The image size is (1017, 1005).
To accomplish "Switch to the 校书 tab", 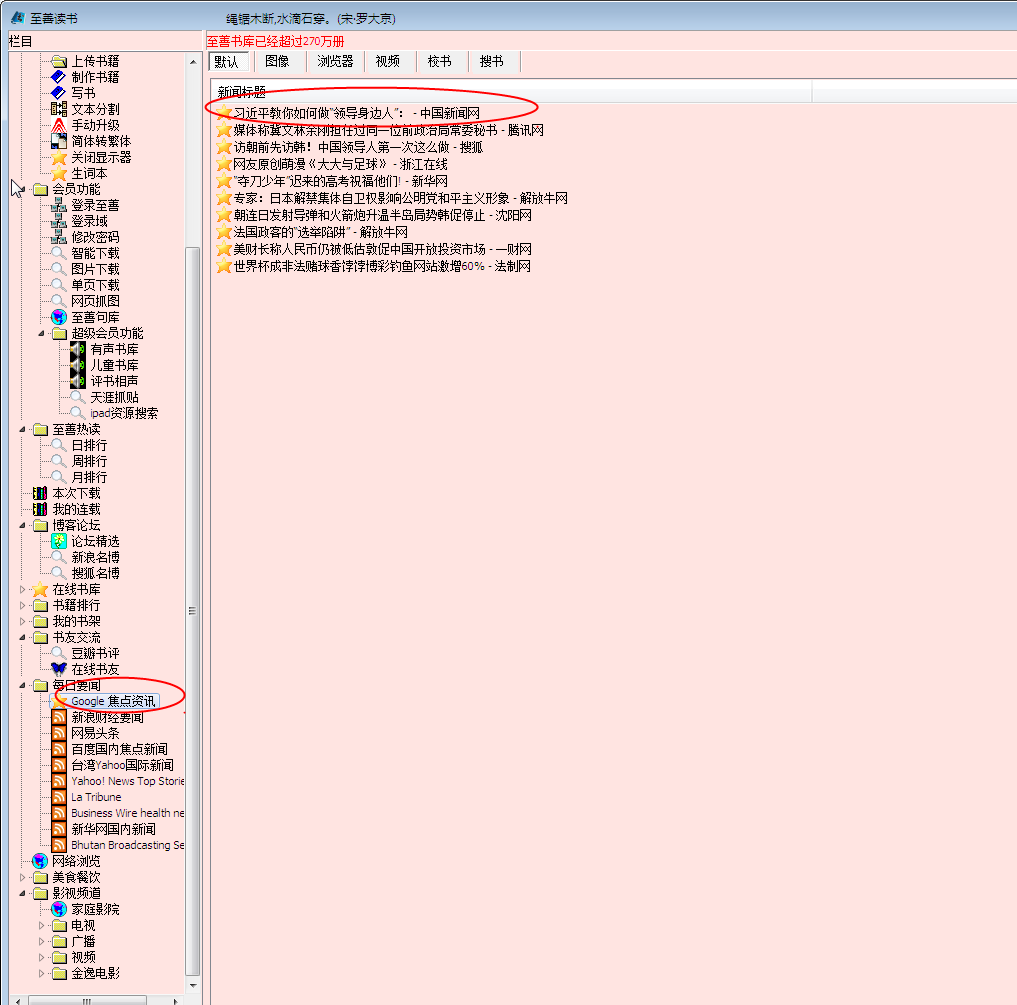I will 440,62.
